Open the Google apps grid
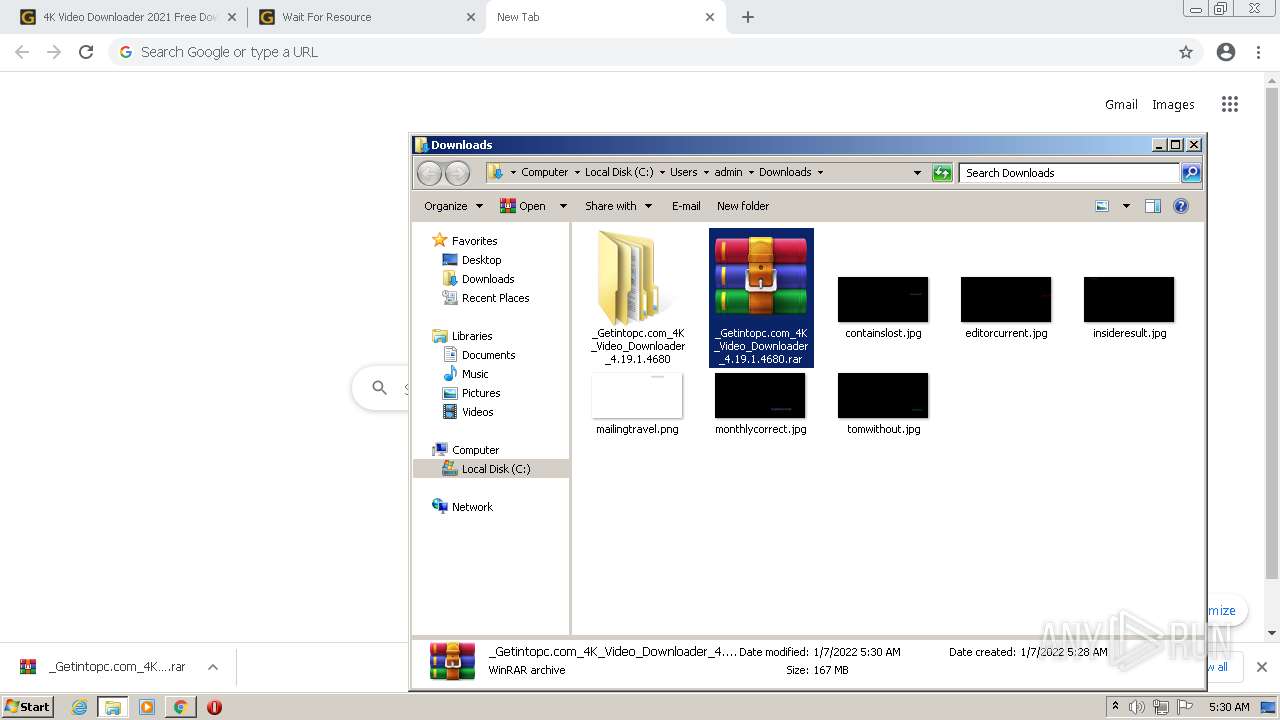Screen dimensions: 1280x720 click(1230, 104)
